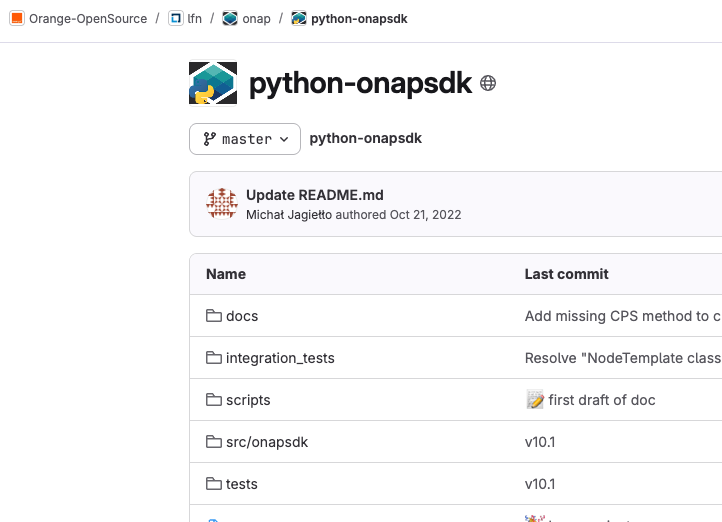This screenshot has width=722, height=522.
Task: Open the integration_tests folder
Action: click(280, 358)
